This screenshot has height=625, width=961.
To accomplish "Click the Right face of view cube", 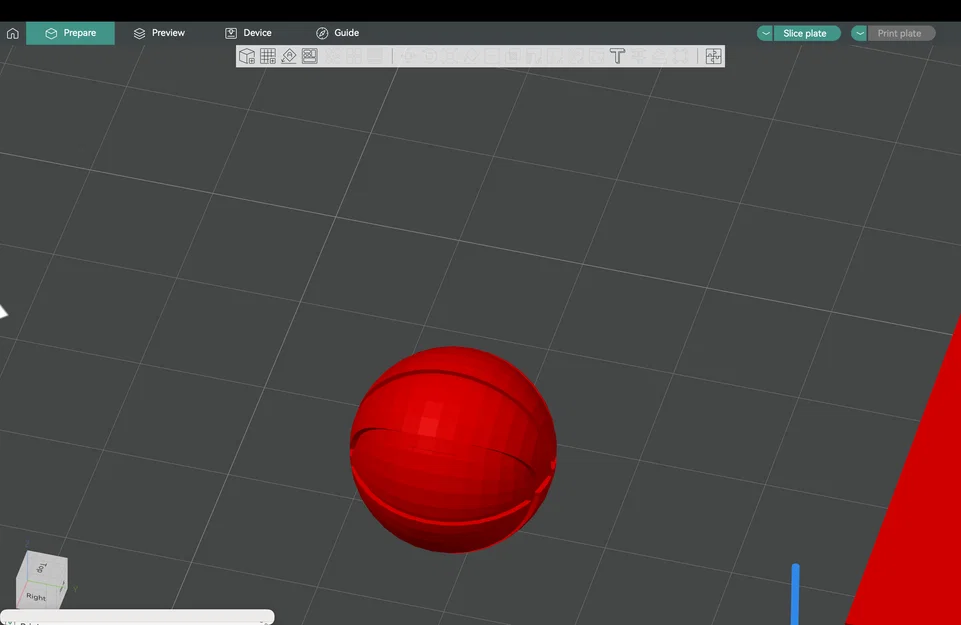I will (x=38, y=594).
